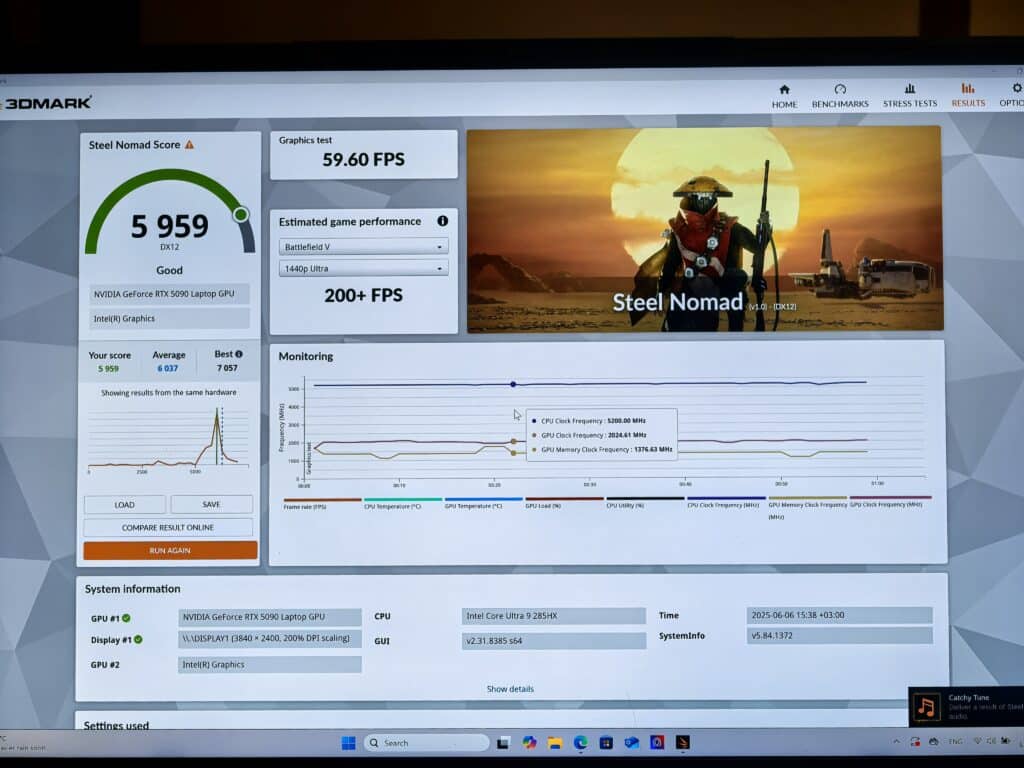Open the Outlook taskbar icon
The image size is (1024, 768).
click(x=632, y=743)
